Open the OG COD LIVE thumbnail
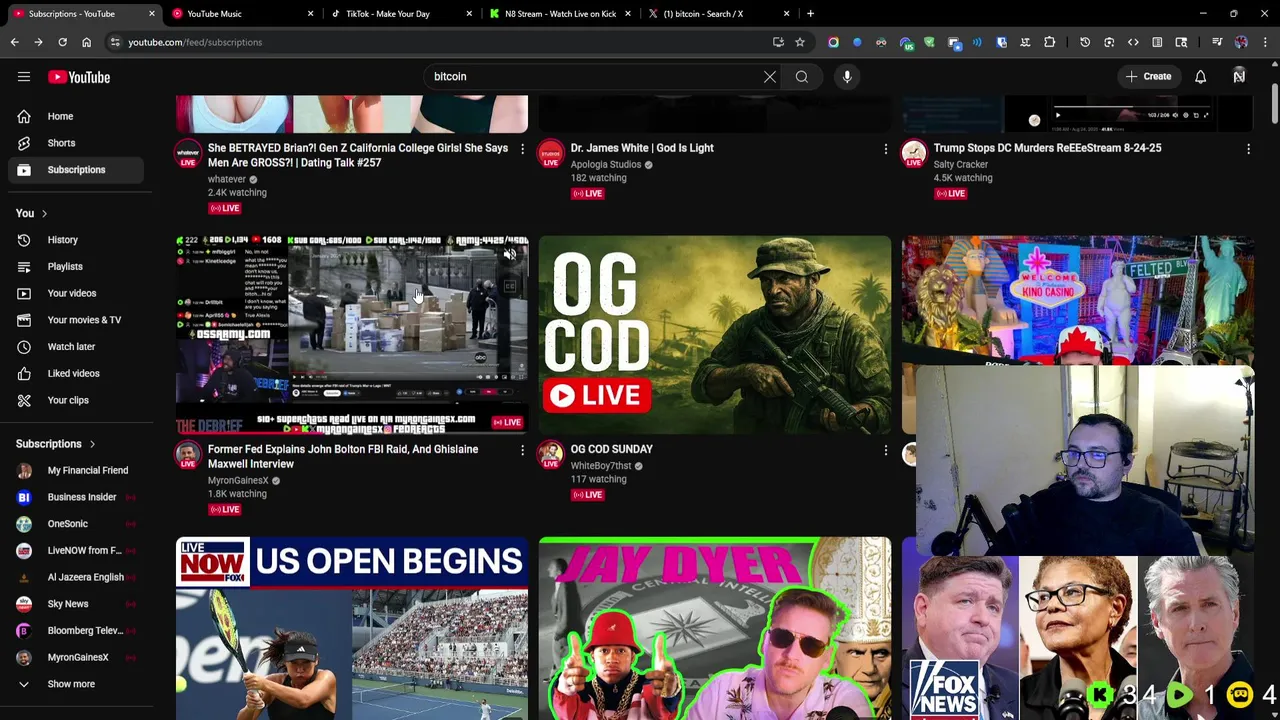The image size is (1280, 720). (715, 335)
